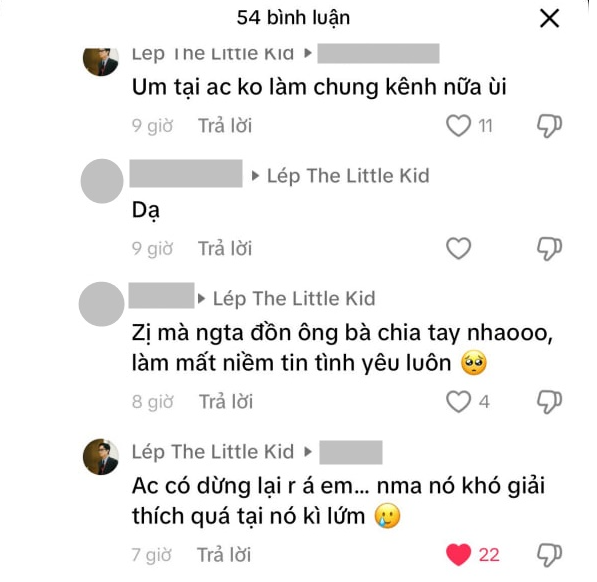Dislike the "Zị mà ngta đồn" comment
The height and width of the screenshot is (582, 597).
click(549, 402)
